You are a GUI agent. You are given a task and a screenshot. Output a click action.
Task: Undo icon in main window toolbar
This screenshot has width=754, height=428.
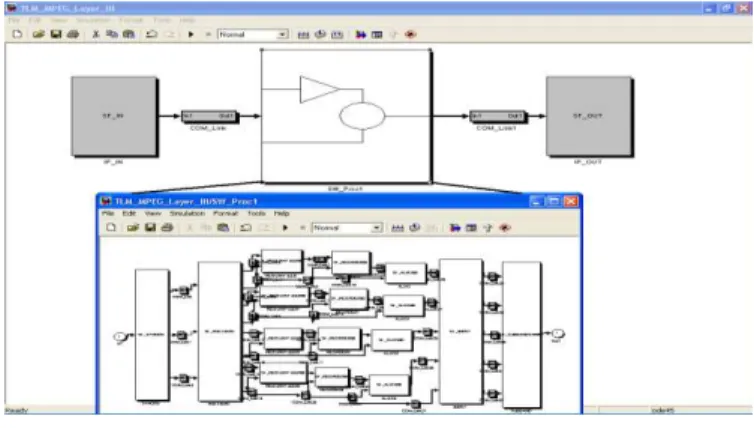pyautogui.click(x=151, y=34)
